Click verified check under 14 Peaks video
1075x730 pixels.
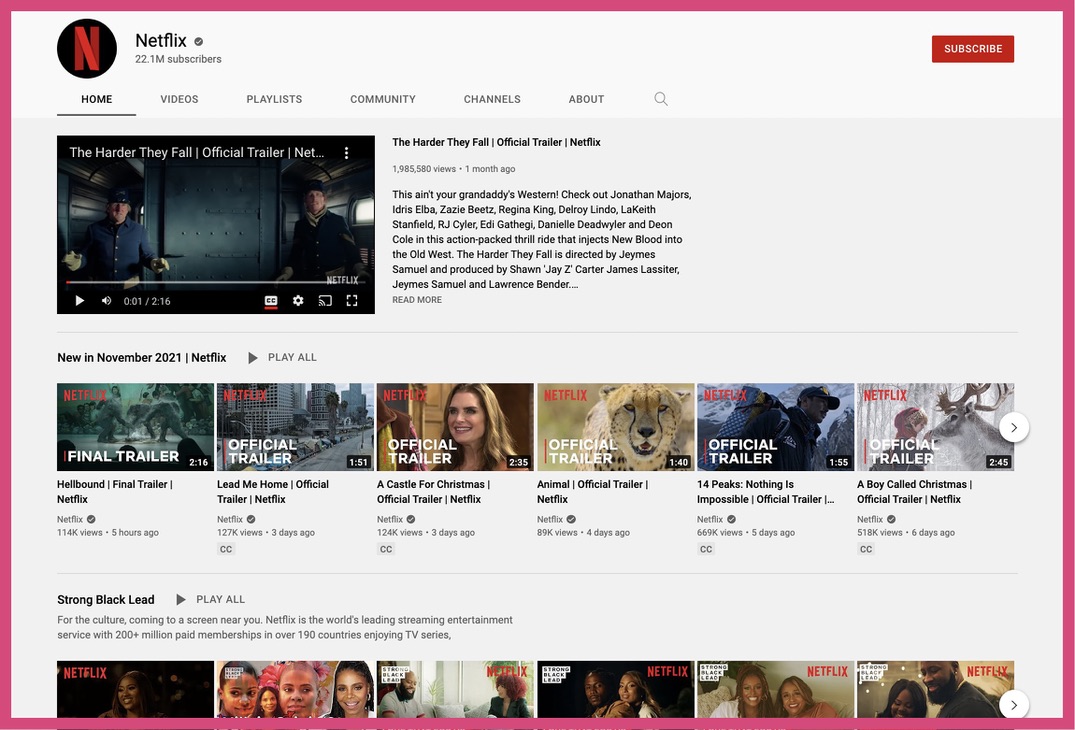[732, 519]
